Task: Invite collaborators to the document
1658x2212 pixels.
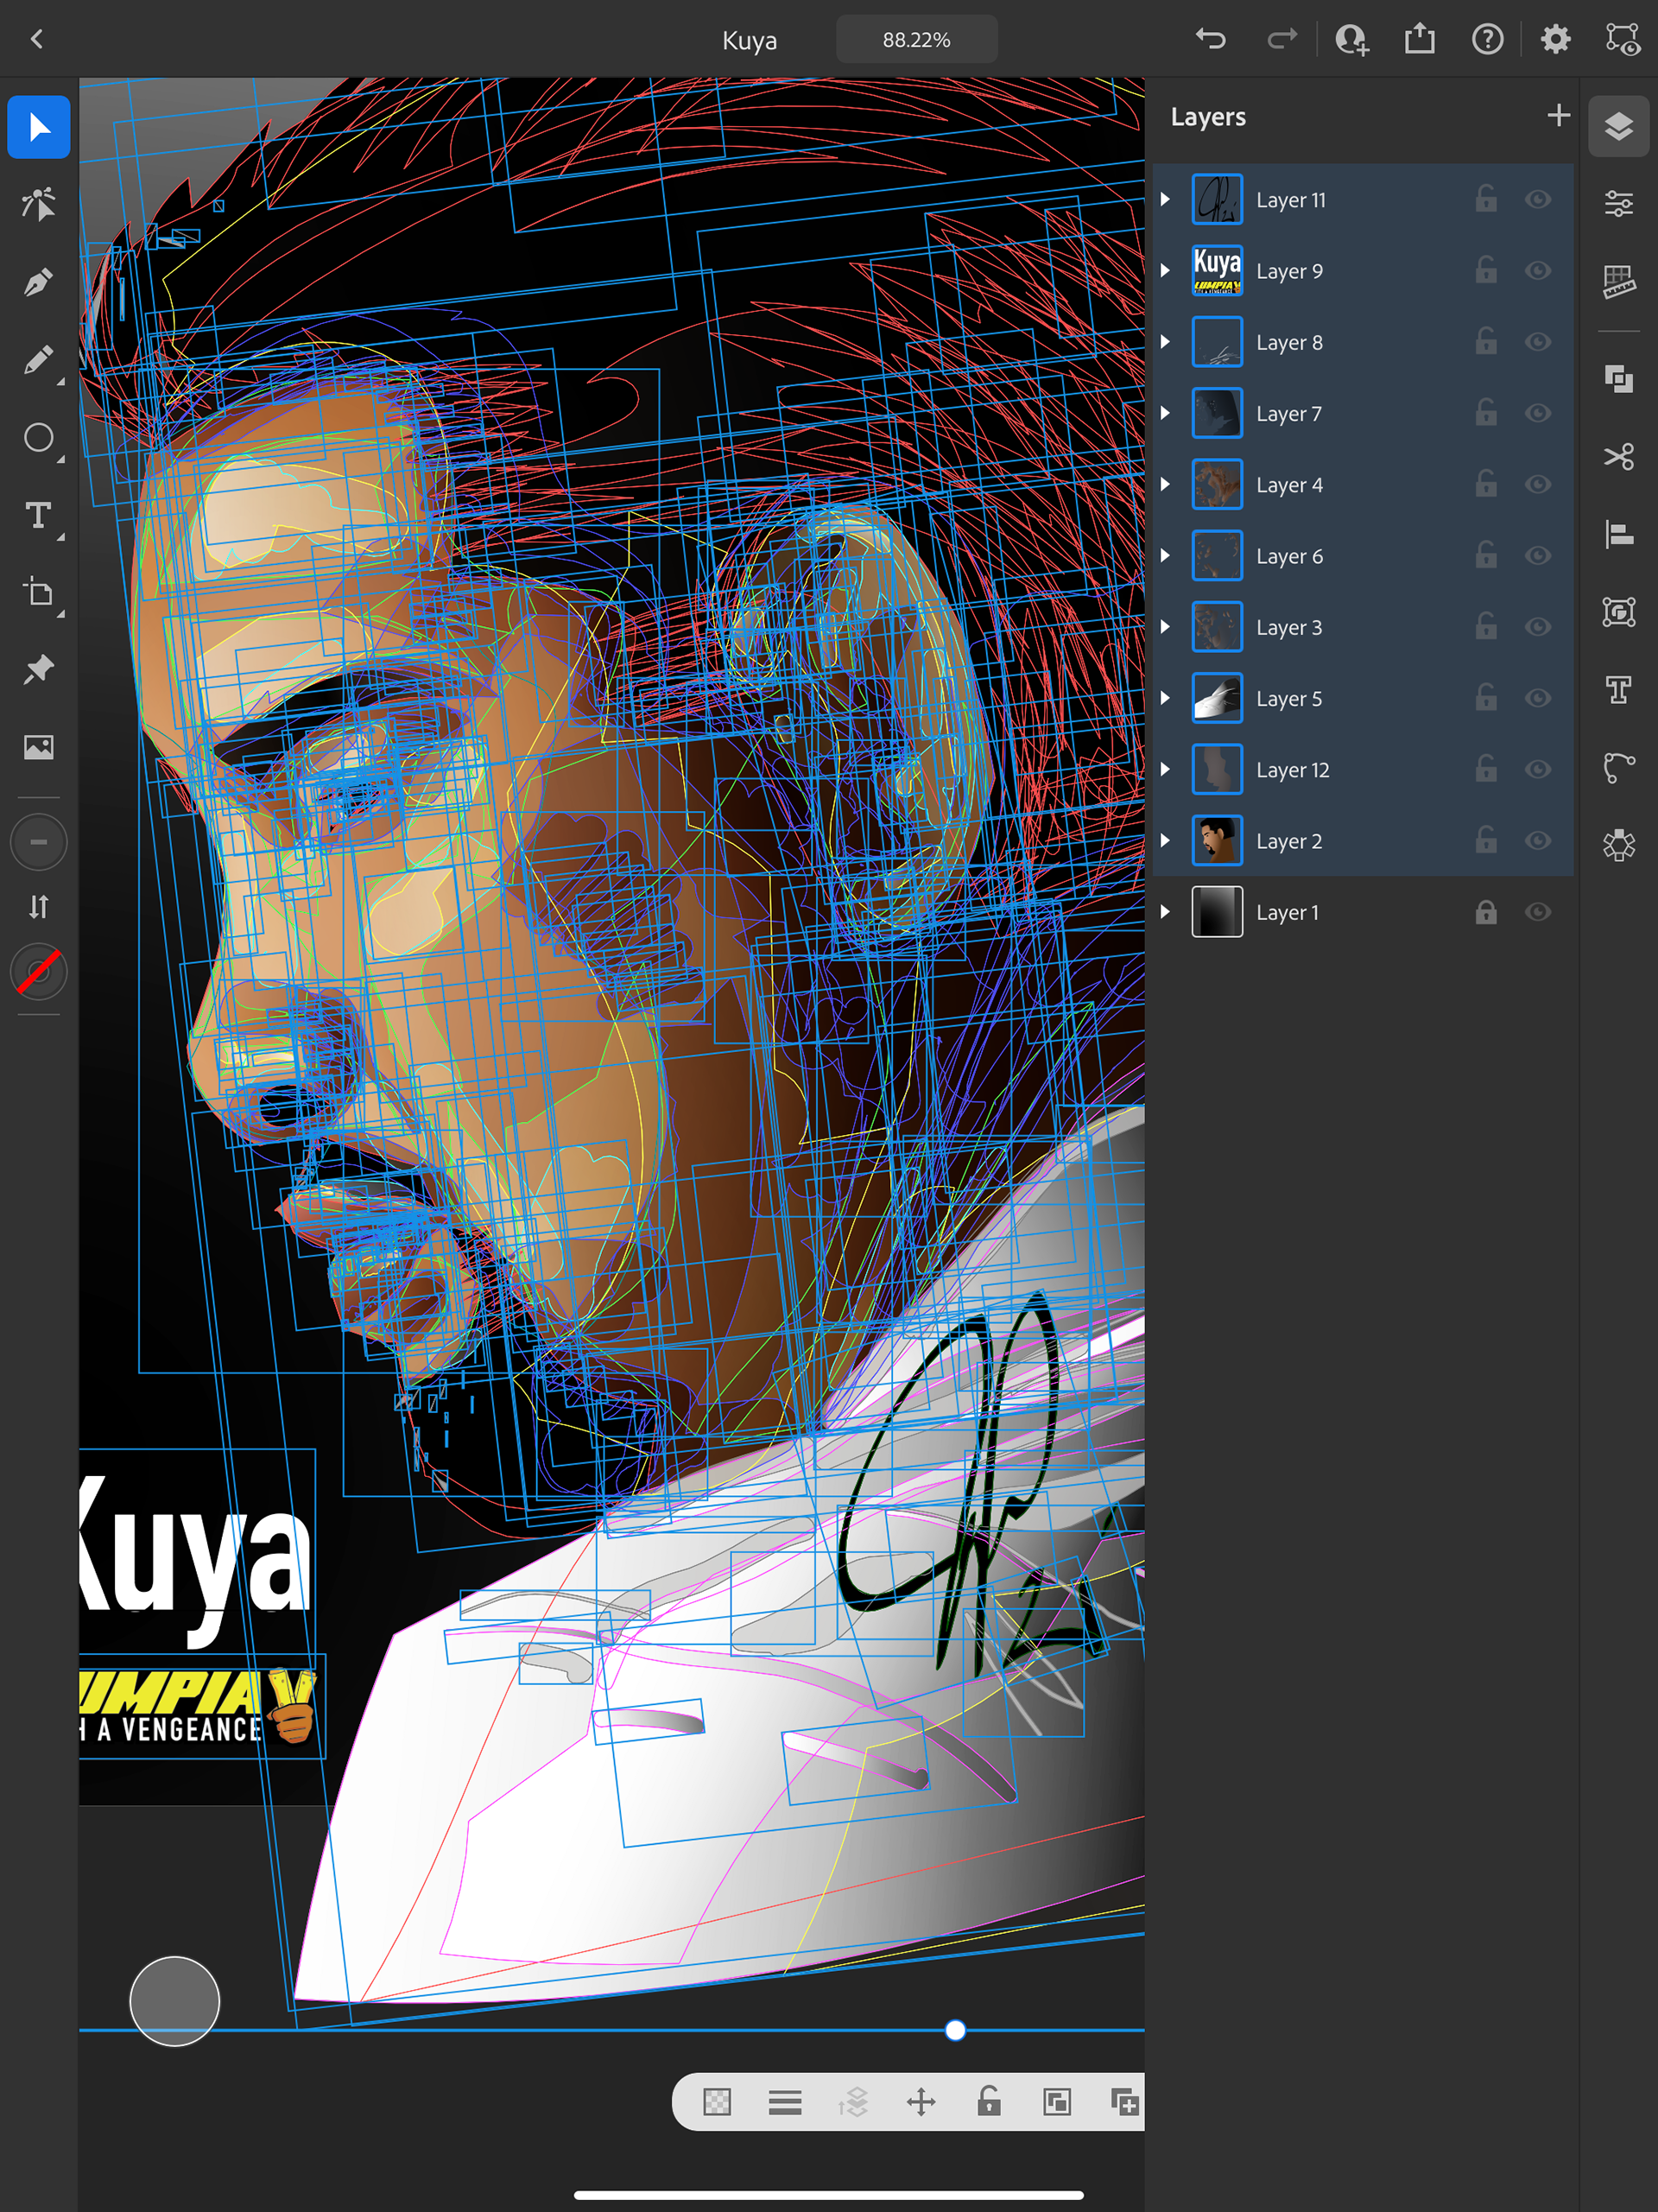Action: [x=1352, y=39]
